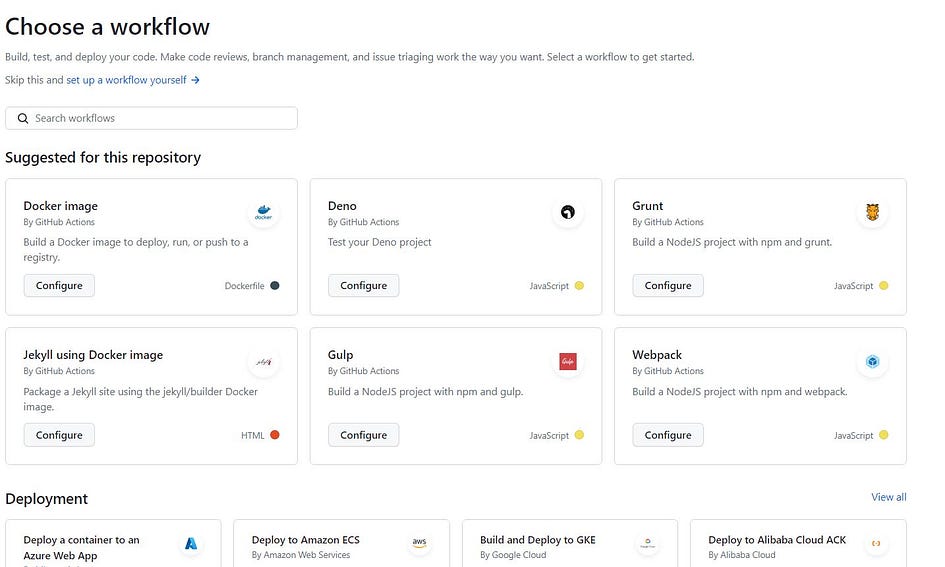Click the Webpack cube logo icon

(x=872, y=362)
